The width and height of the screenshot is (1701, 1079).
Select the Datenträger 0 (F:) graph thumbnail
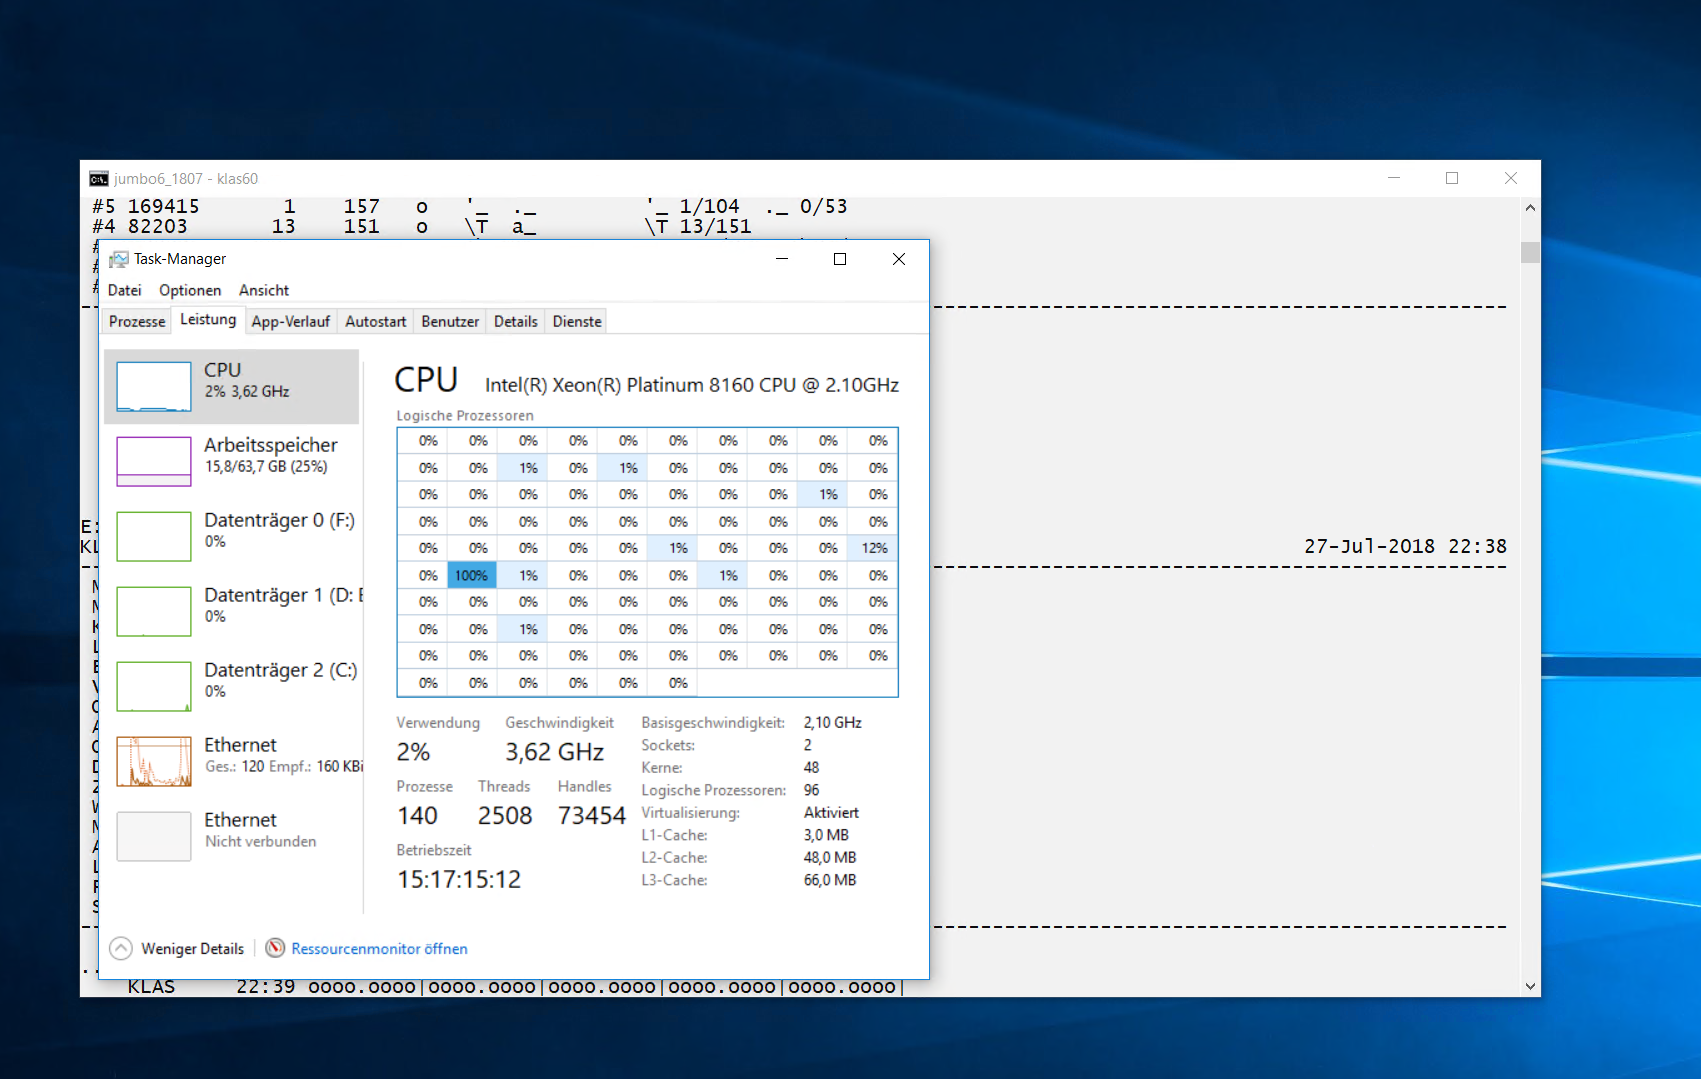(154, 536)
